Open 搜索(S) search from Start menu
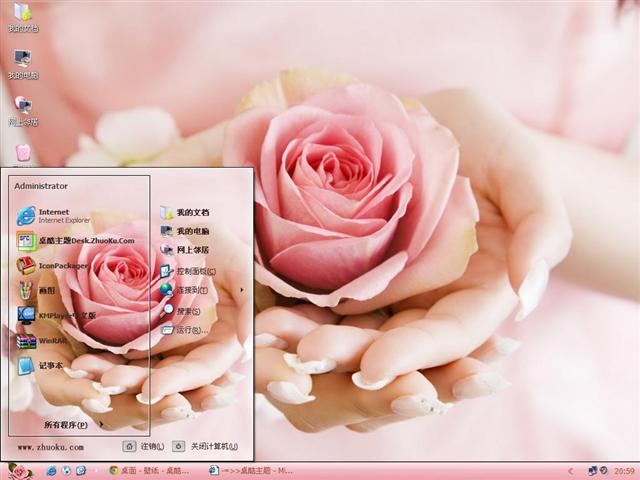The width and height of the screenshot is (640, 480). pyautogui.click(x=180, y=311)
